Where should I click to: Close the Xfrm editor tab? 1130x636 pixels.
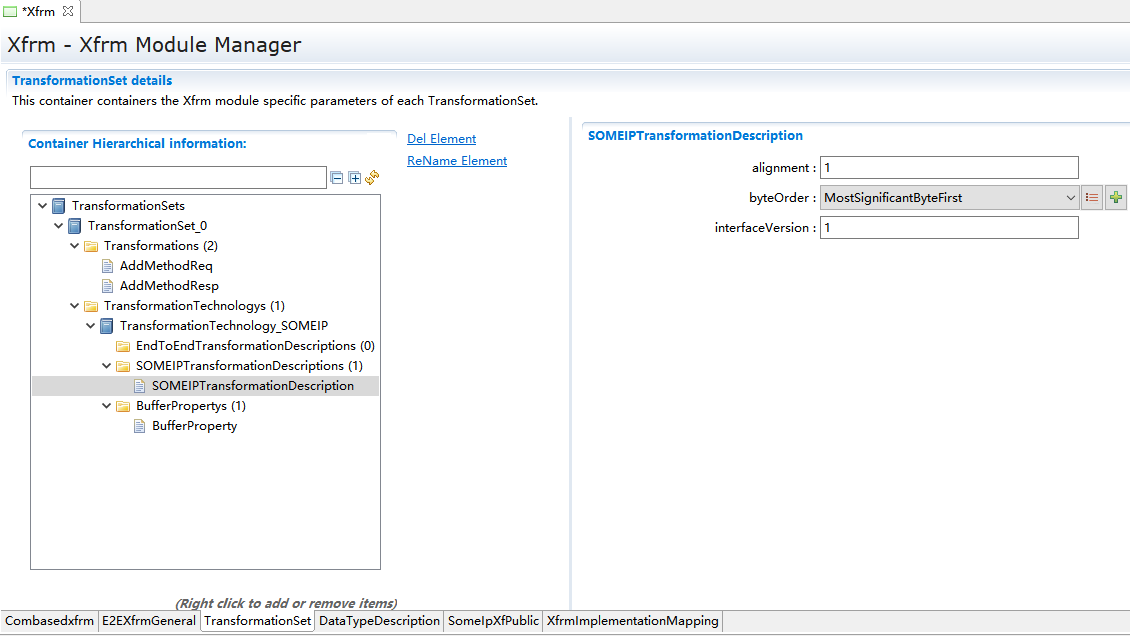coord(68,11)
